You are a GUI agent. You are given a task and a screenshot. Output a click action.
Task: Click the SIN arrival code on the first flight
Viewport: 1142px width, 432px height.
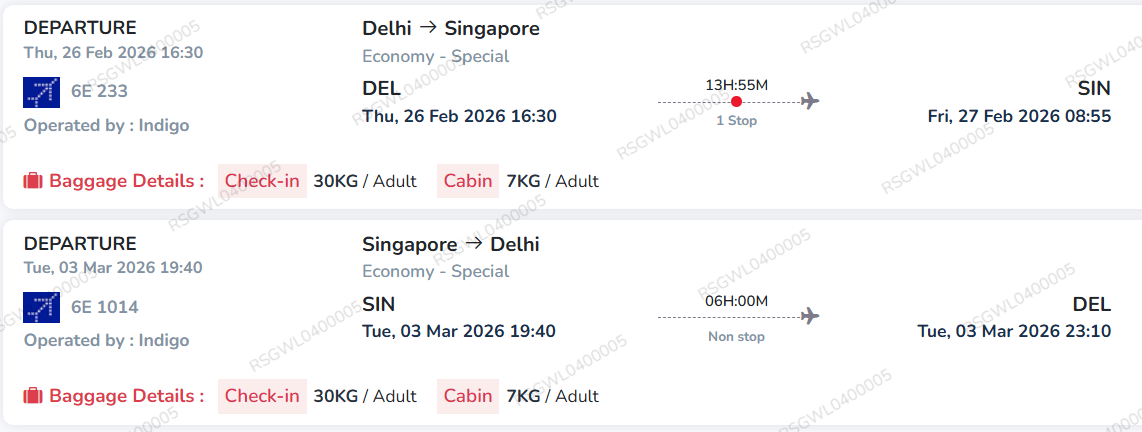pos(1094,89)
